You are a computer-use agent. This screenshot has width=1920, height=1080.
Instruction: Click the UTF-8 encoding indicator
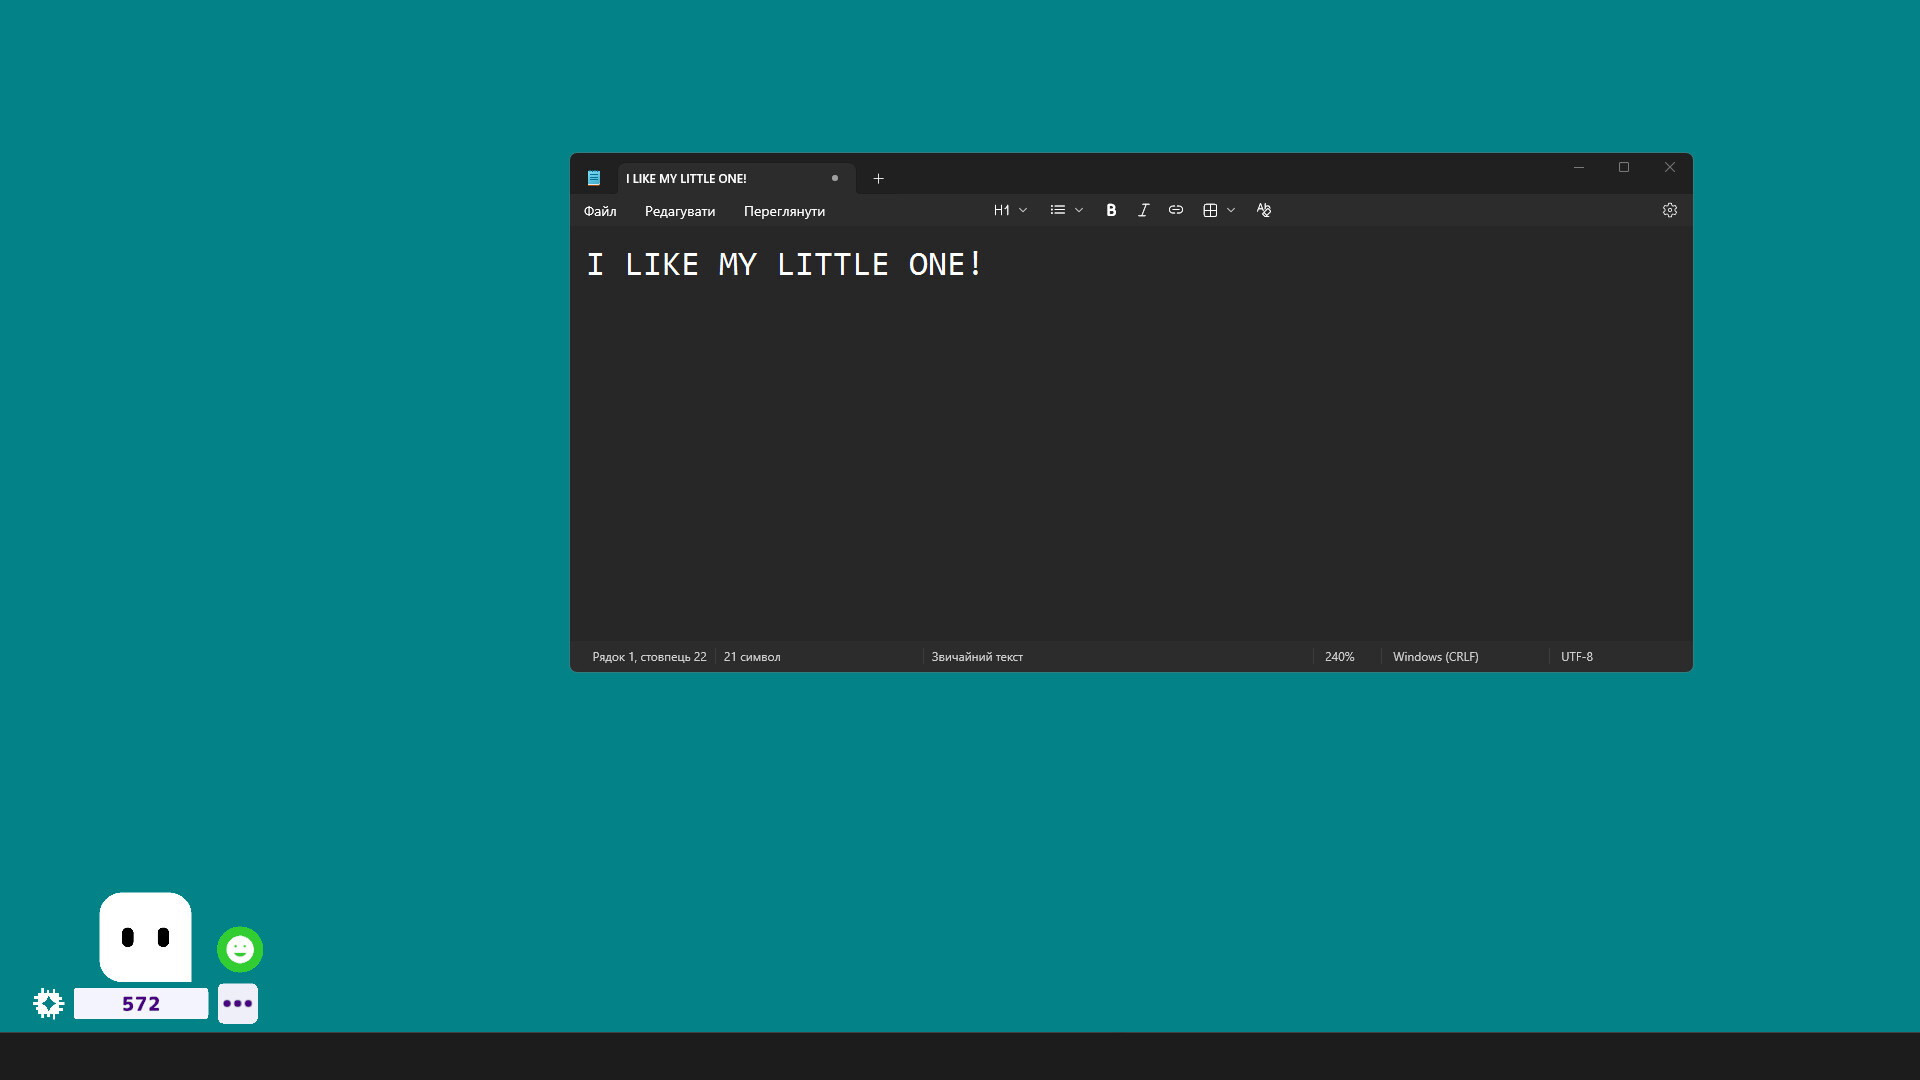coord(1577,656)
